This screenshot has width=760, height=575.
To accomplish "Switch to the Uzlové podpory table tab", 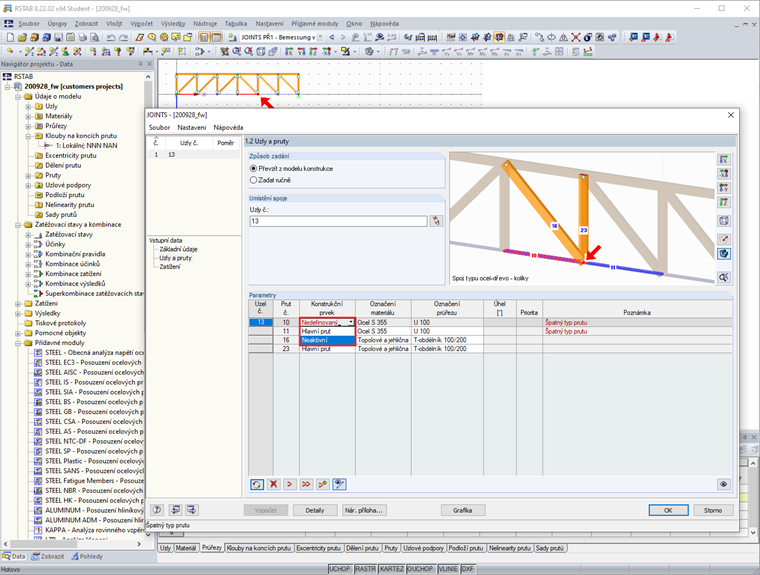I will pos(423,548).
